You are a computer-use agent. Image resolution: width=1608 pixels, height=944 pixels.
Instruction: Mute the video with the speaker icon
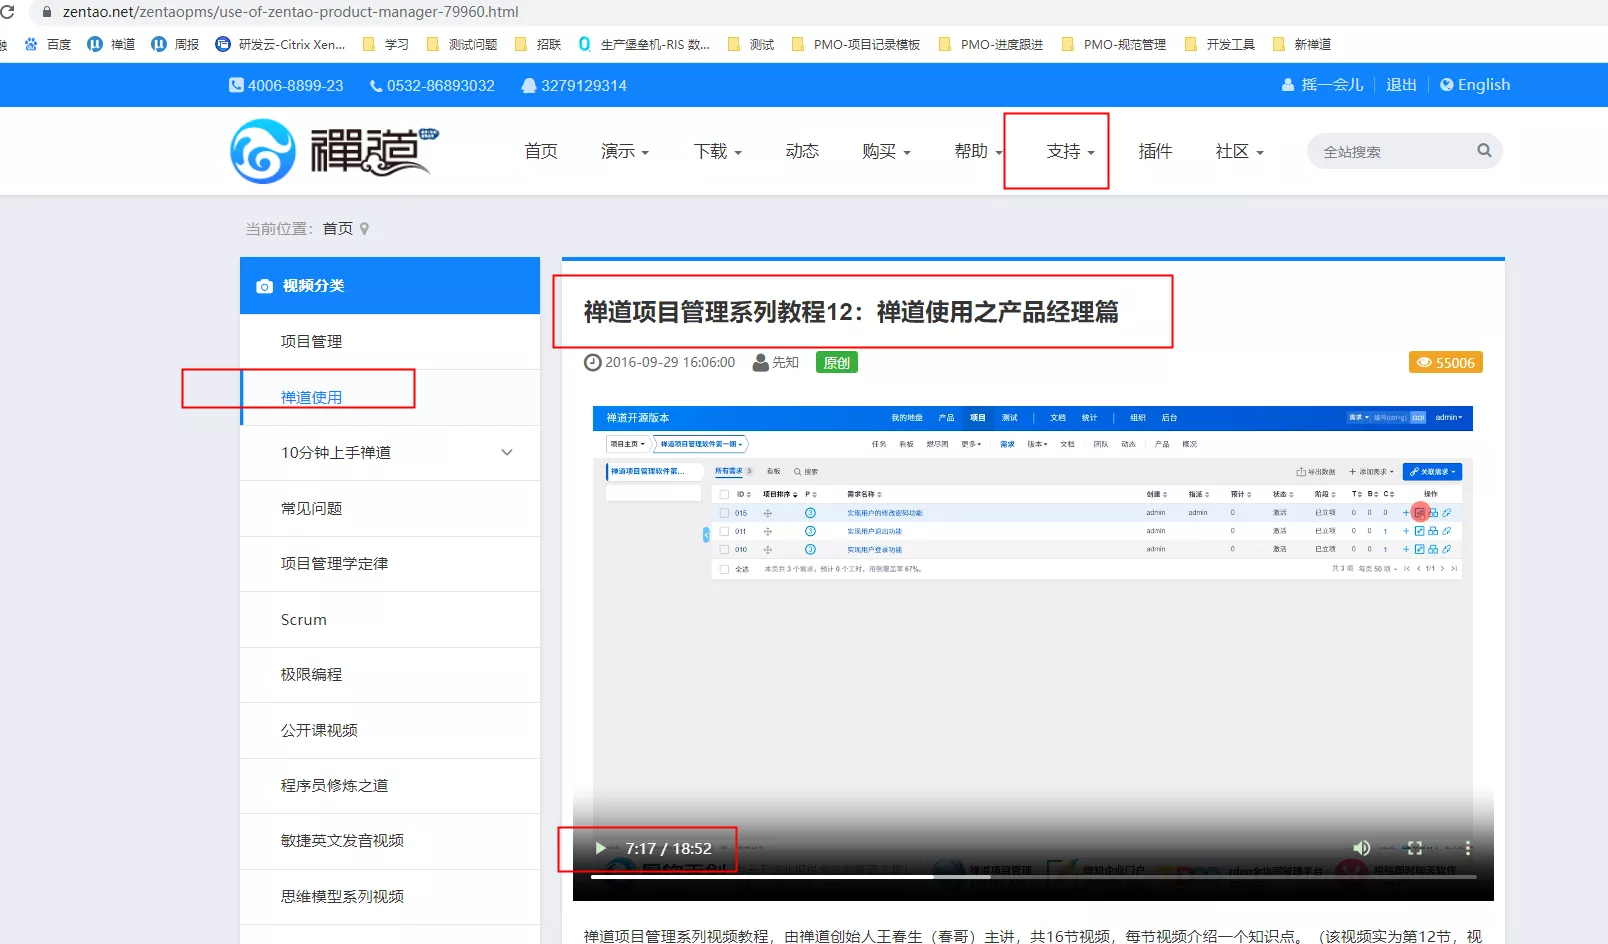tap(1362, 848)
